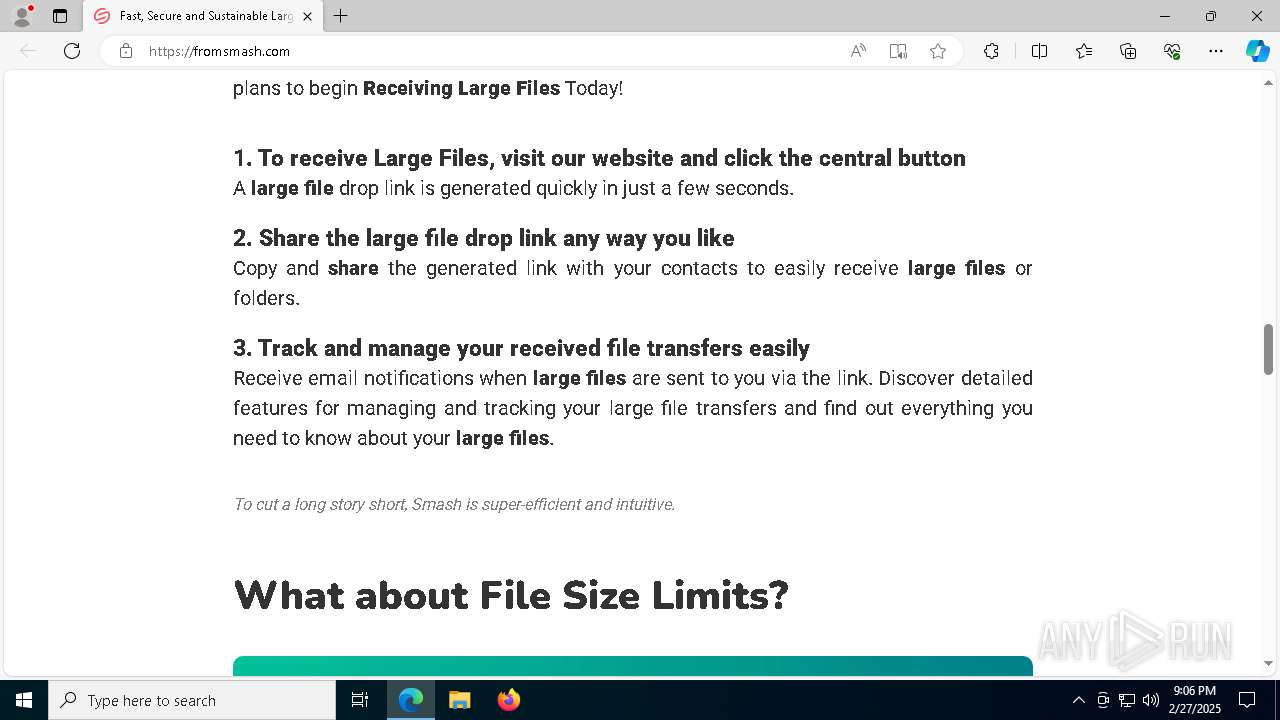The image size is (1280, 720).
Task: Open Settings and more menu
Action: (1216, 51)
